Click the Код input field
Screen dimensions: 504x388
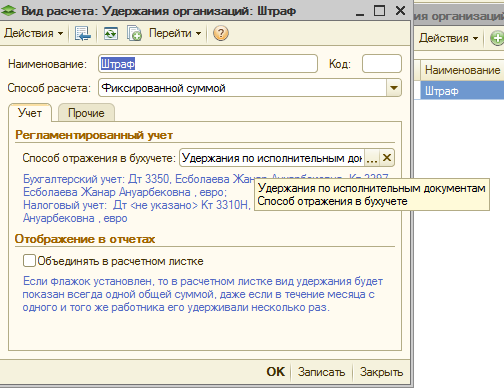pyautogui.click(x=382, y=64)
